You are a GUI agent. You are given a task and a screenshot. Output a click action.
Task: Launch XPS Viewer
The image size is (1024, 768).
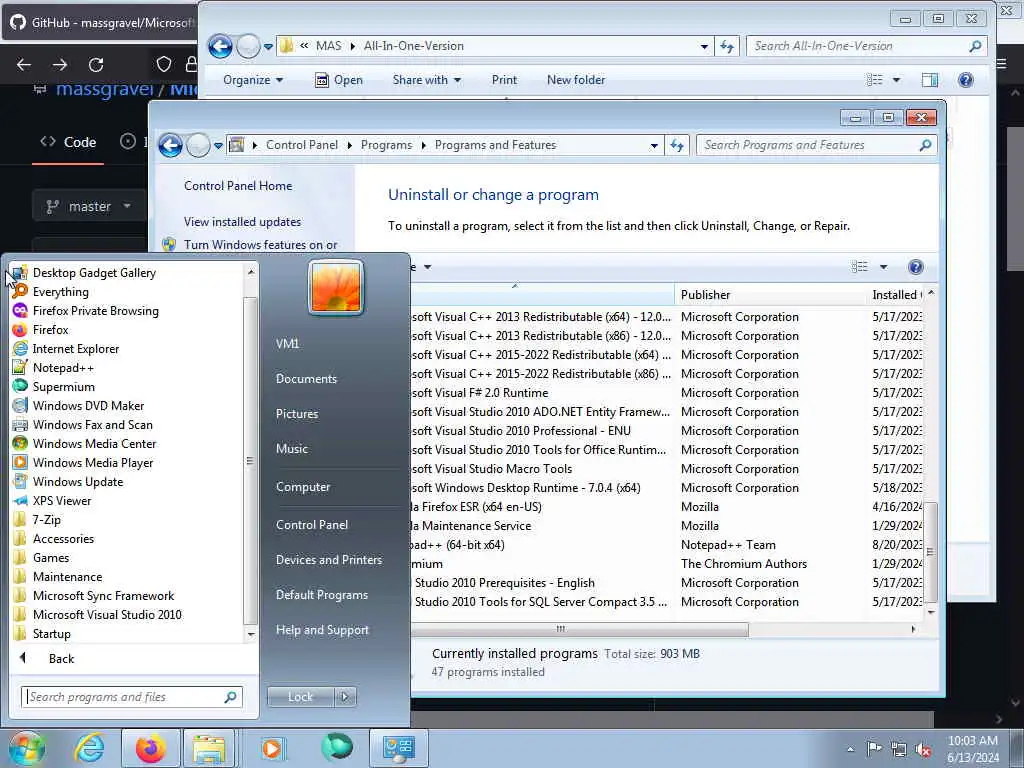pyautogui.click(x=61, y=500)
